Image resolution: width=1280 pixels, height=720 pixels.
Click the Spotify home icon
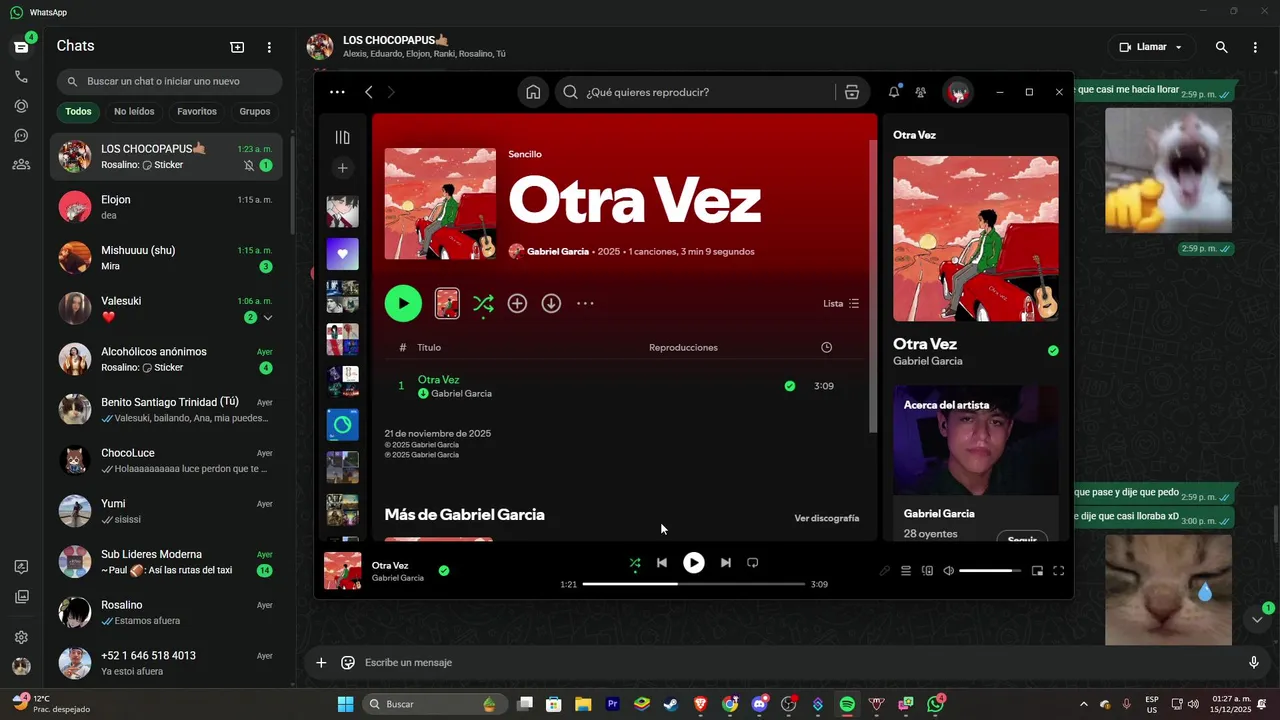pyautogui.click(x=533, y=92)
